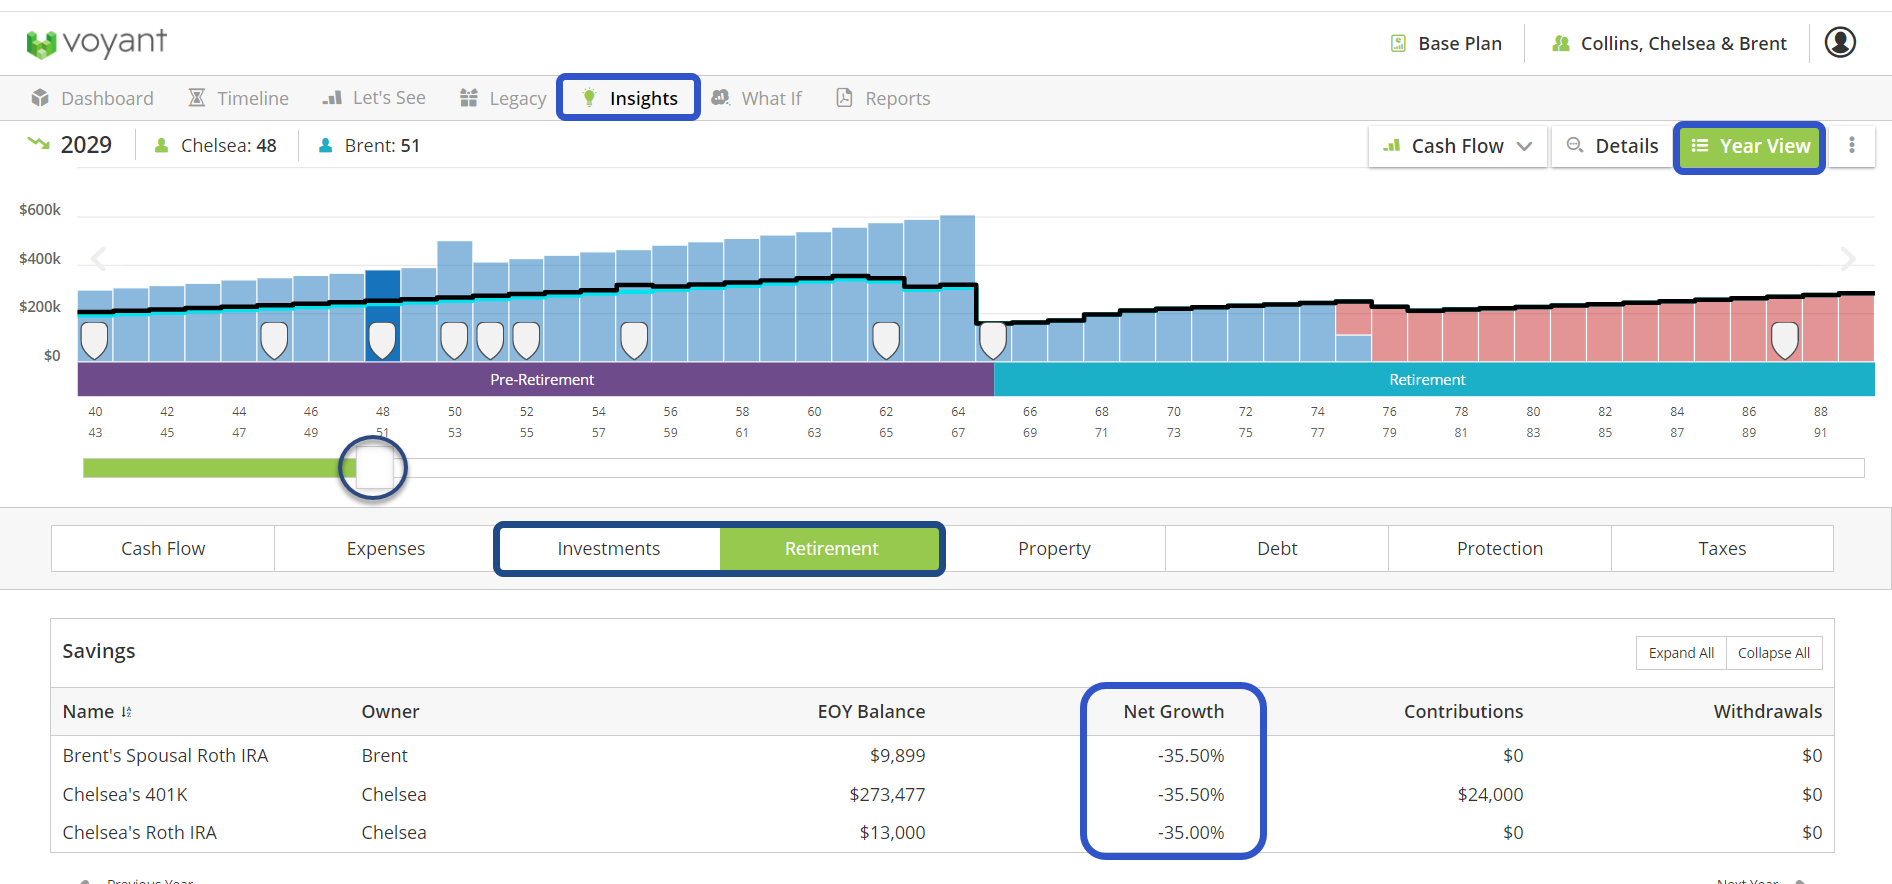Image resolution: width=1892 pixels, height=884 pixels.
Task: Open the Base Plan selector
Action: tap(1446, 43)
